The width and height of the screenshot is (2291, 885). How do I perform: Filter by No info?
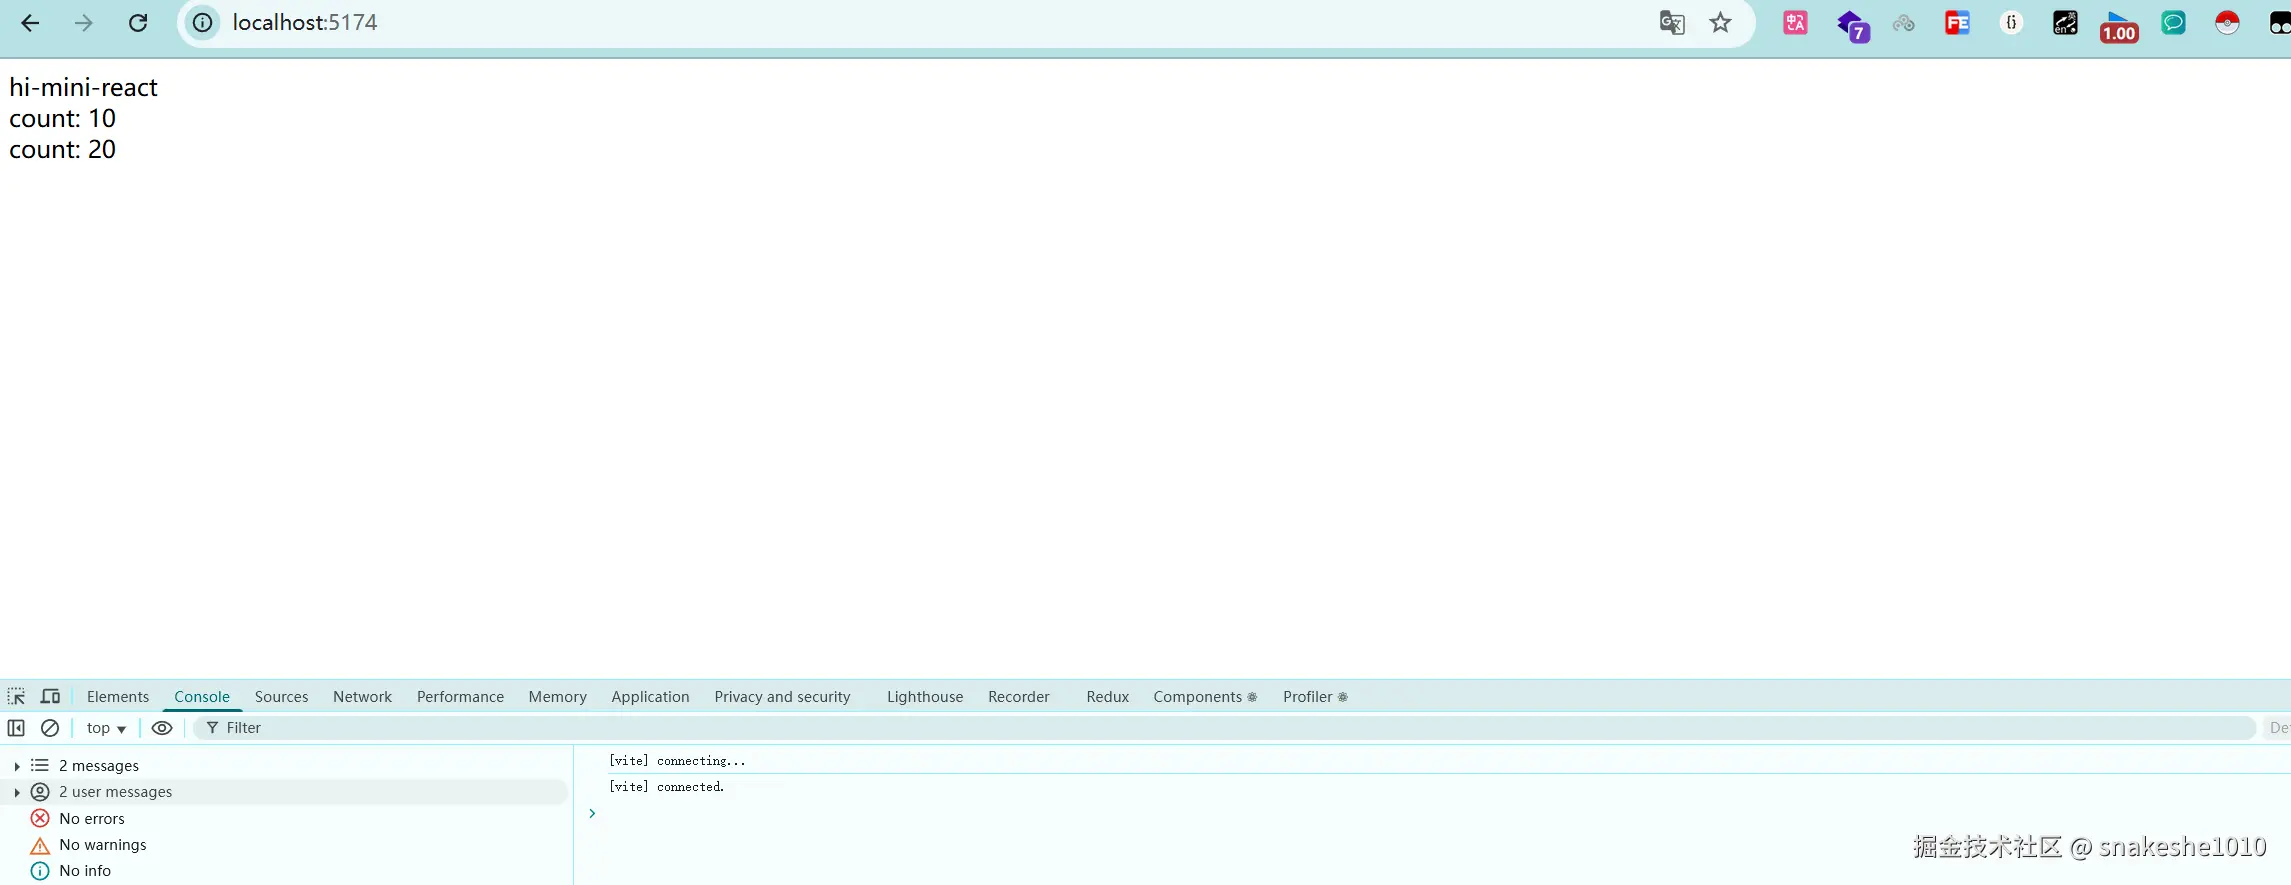coord(285,871)
